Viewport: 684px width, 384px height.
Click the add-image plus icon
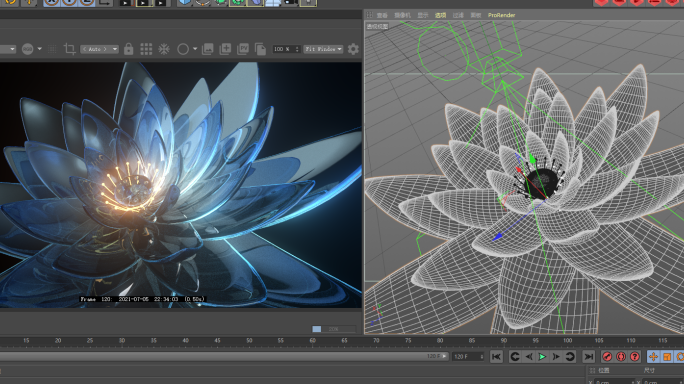(x=225, y=49)
